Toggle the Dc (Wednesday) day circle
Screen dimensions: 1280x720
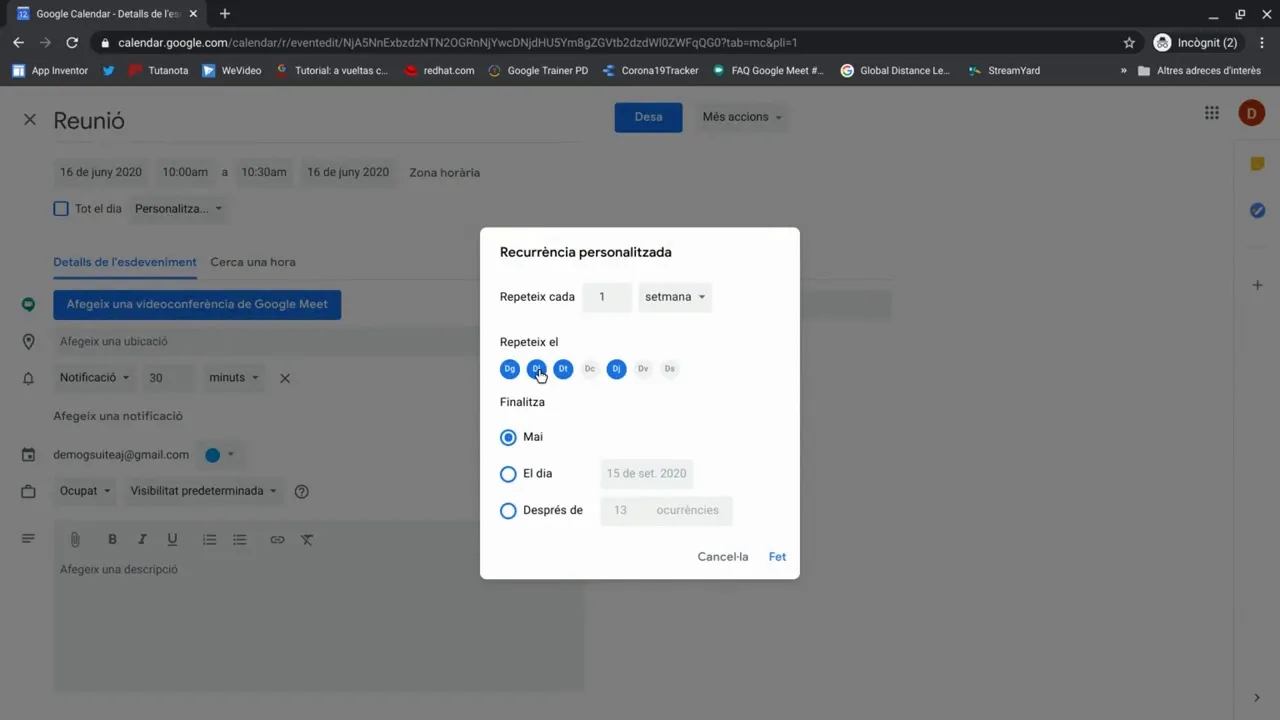click(590, 369)
